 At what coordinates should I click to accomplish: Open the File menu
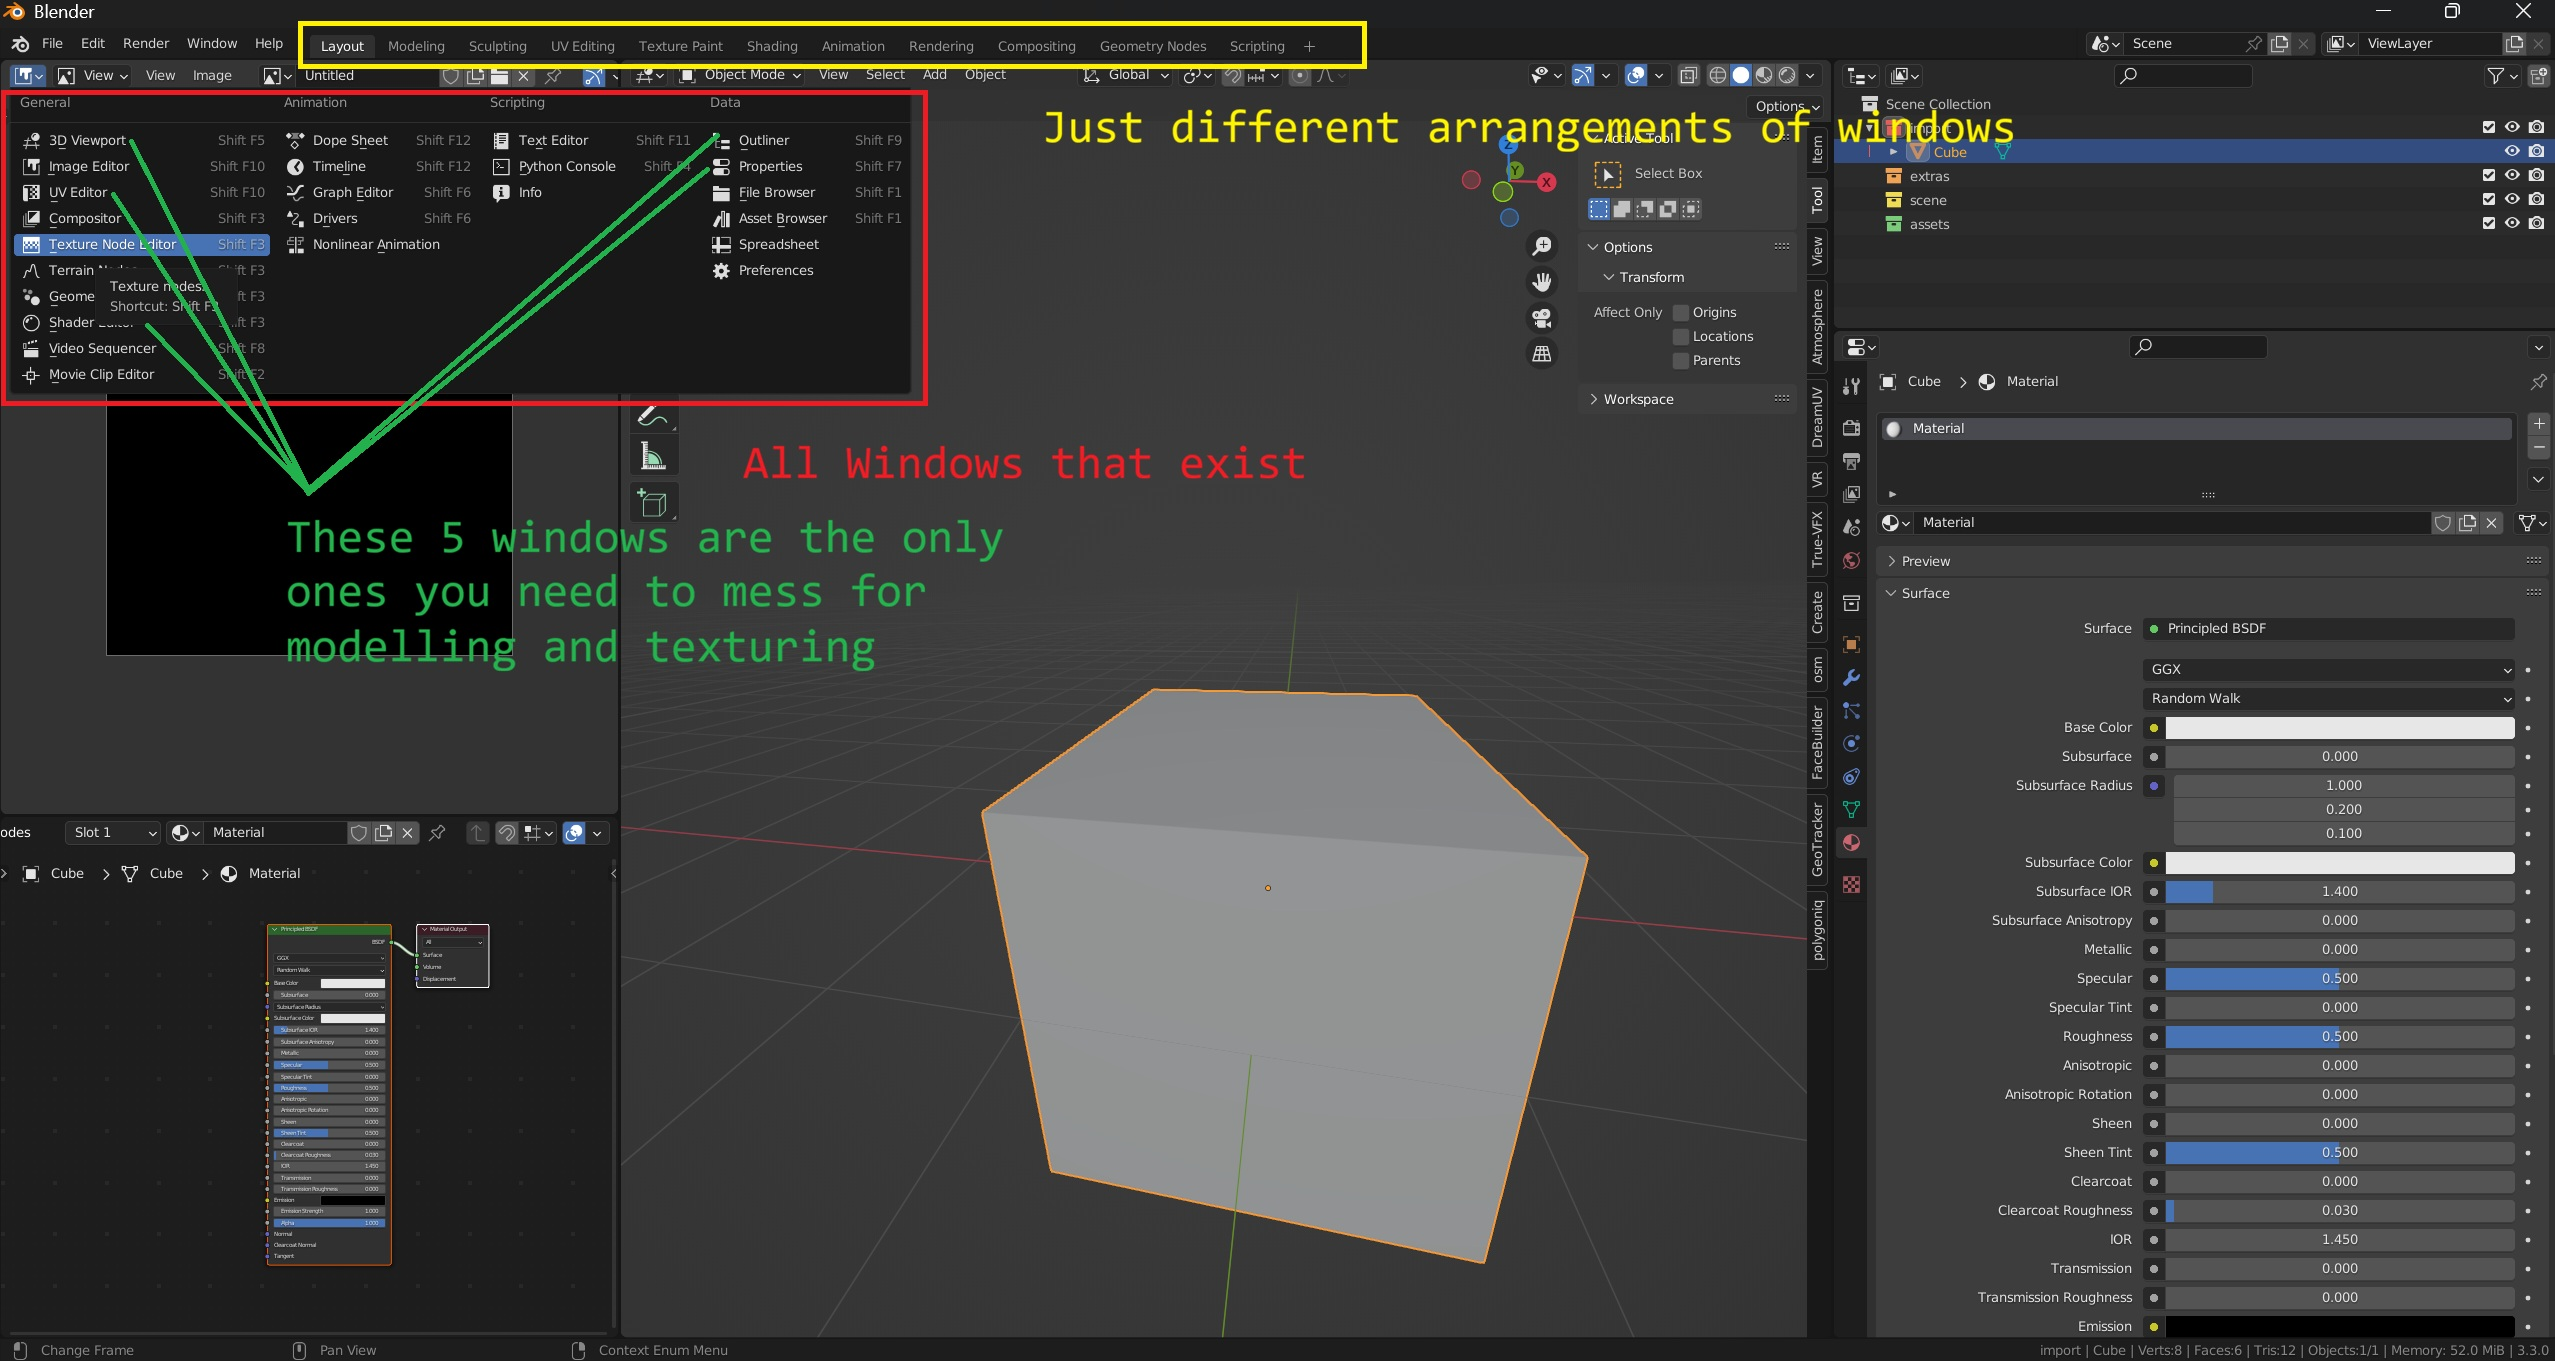[x=52, y=43]
